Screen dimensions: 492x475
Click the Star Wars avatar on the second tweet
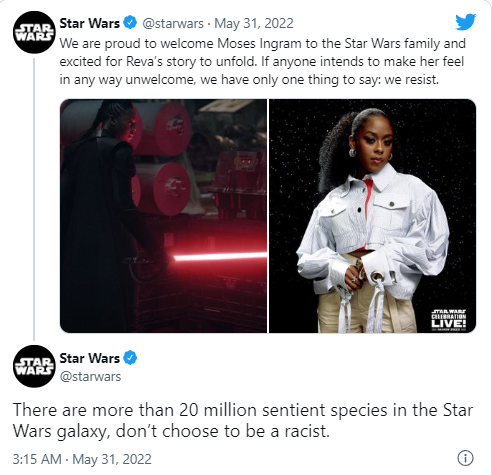pyautogui.click(x=34, y=366)
